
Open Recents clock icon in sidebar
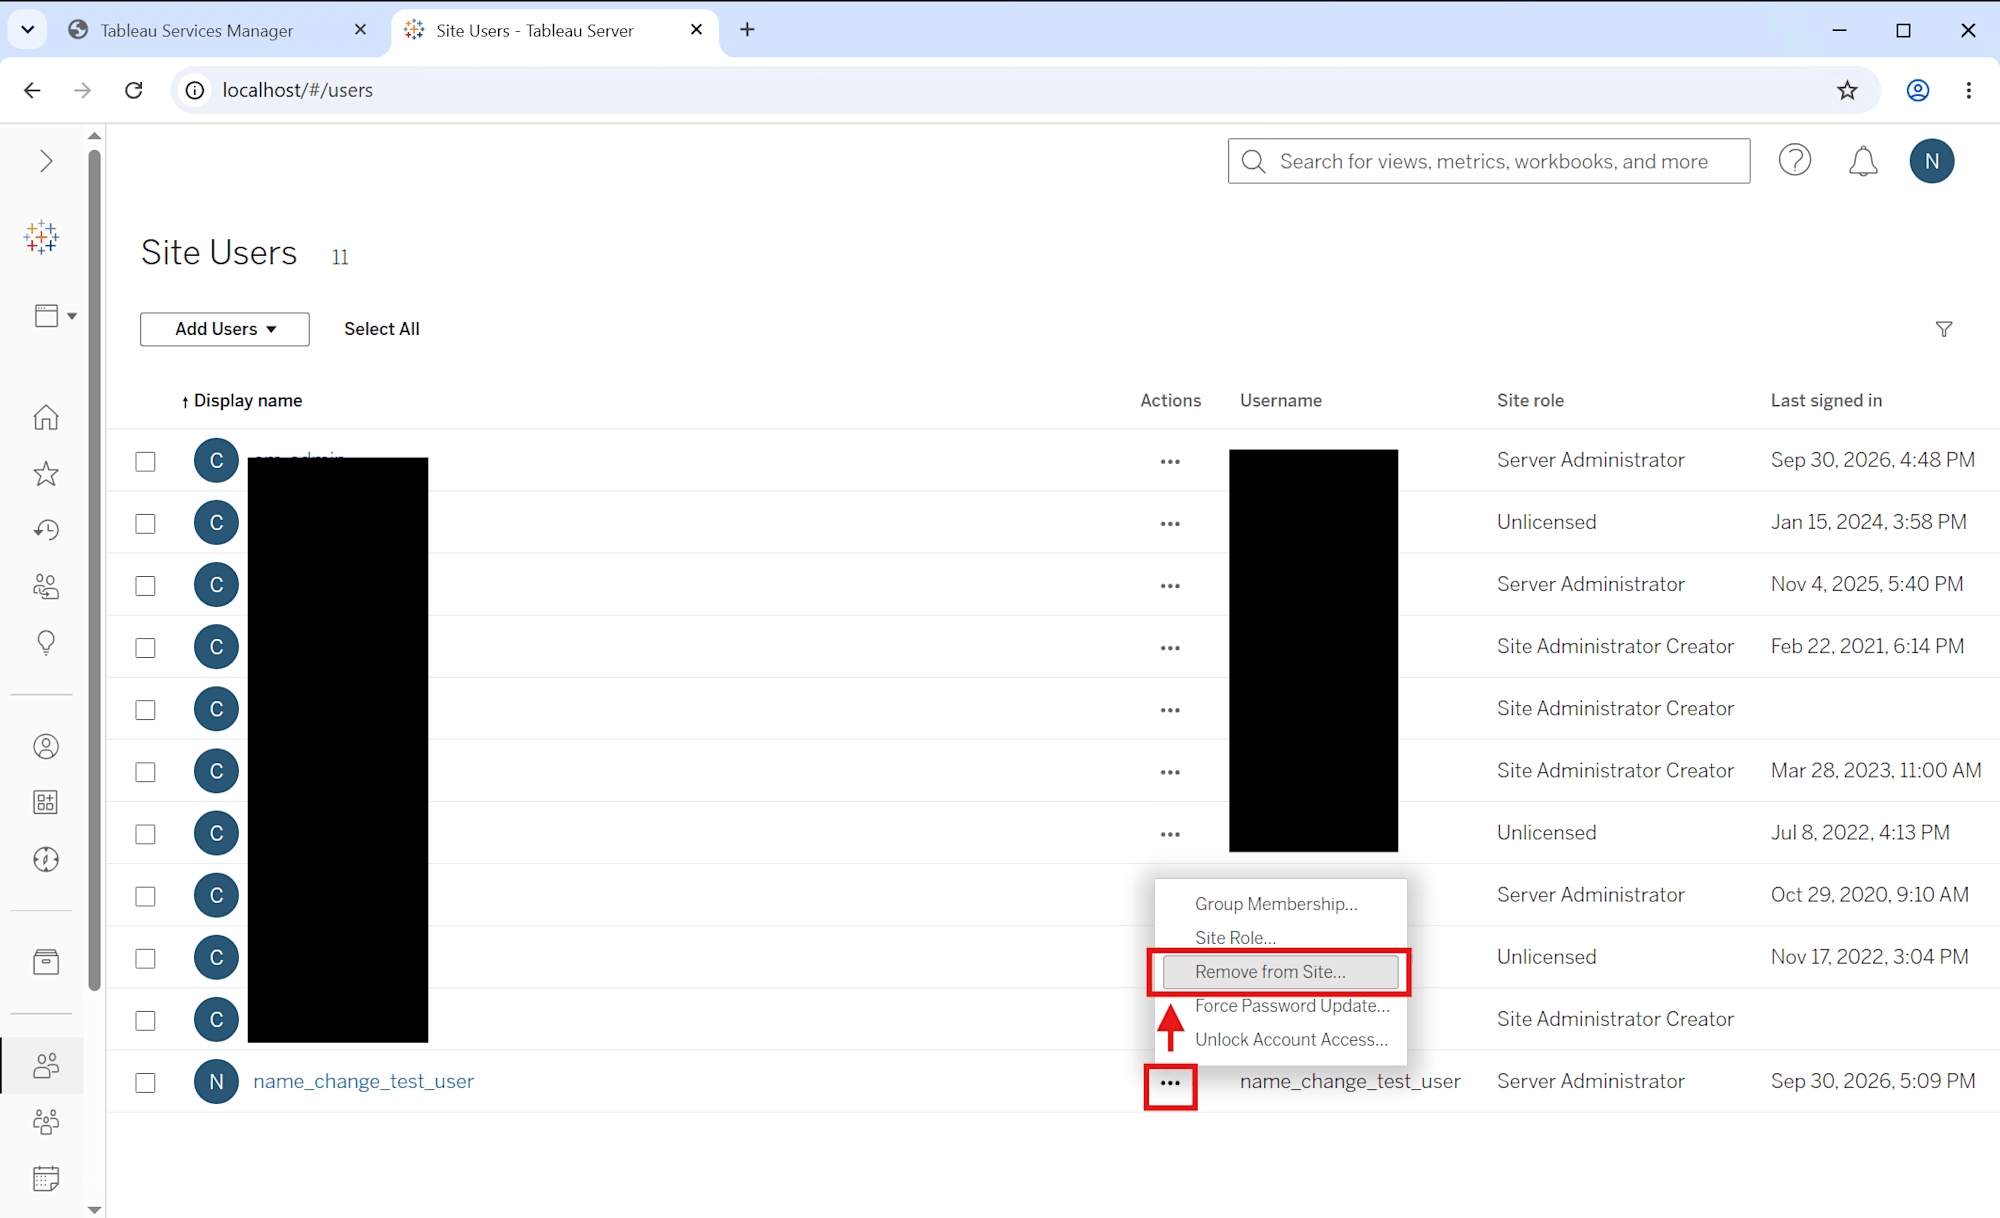click(x=46, y=530)
